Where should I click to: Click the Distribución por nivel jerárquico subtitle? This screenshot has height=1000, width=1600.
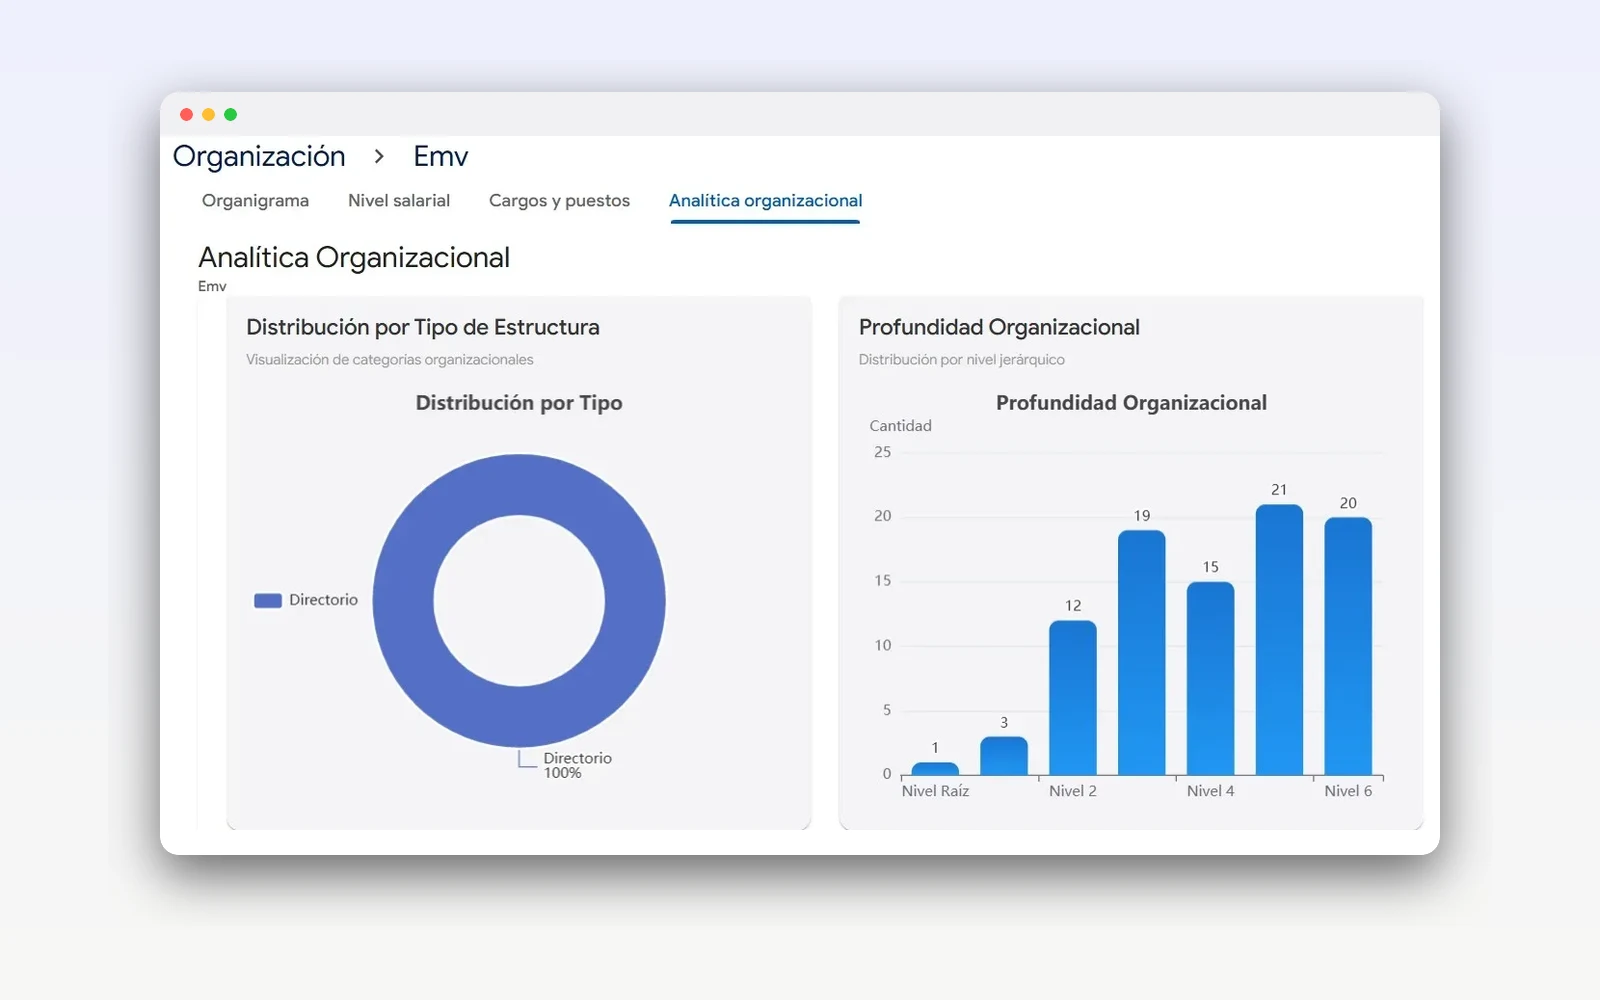962,360
